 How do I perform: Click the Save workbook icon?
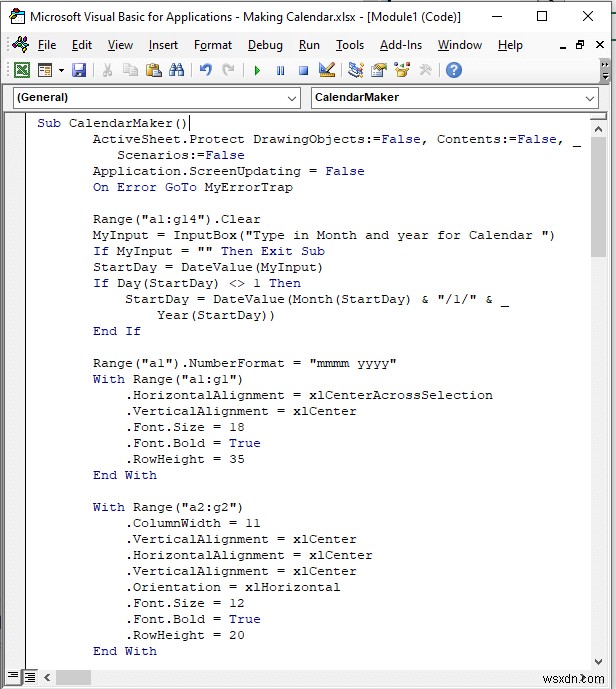(x=79, y=70)
